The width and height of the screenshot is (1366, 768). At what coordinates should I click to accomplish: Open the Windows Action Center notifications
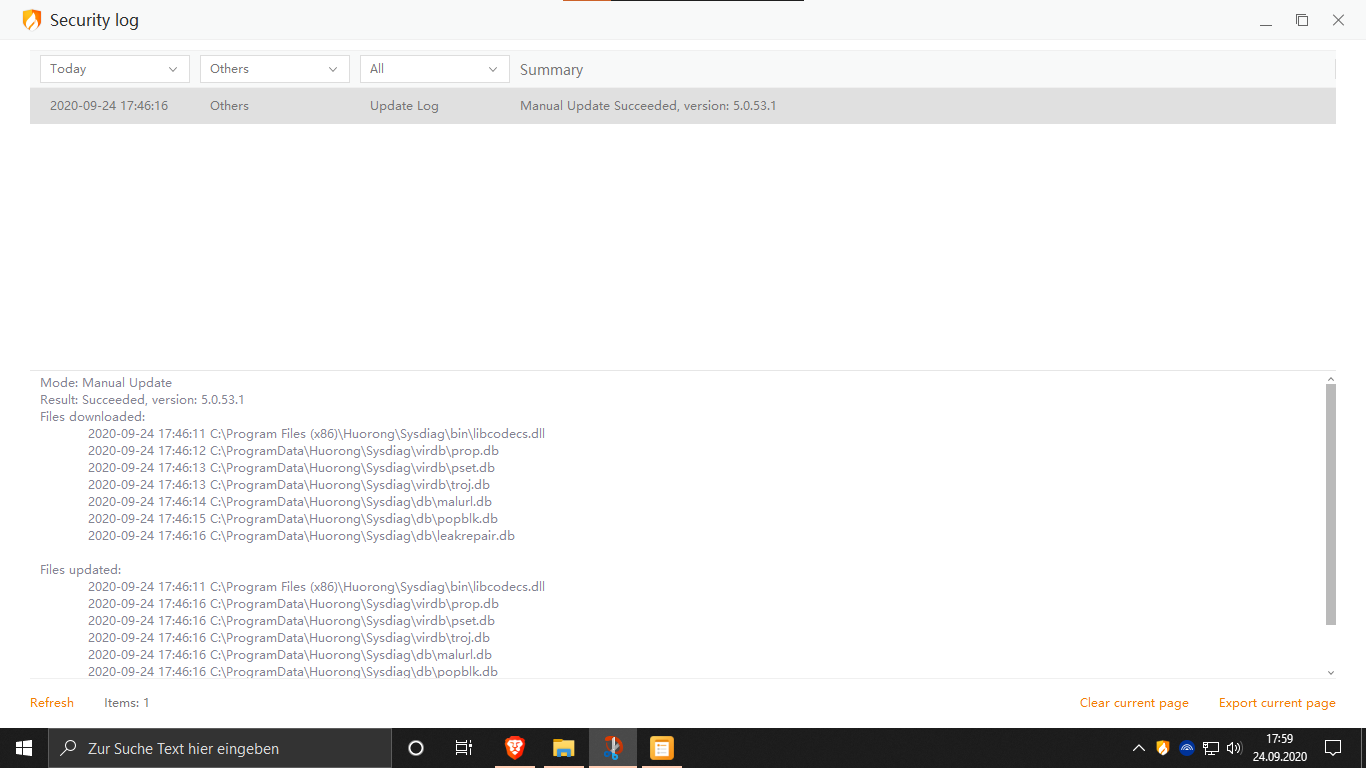pos(1333,748)
